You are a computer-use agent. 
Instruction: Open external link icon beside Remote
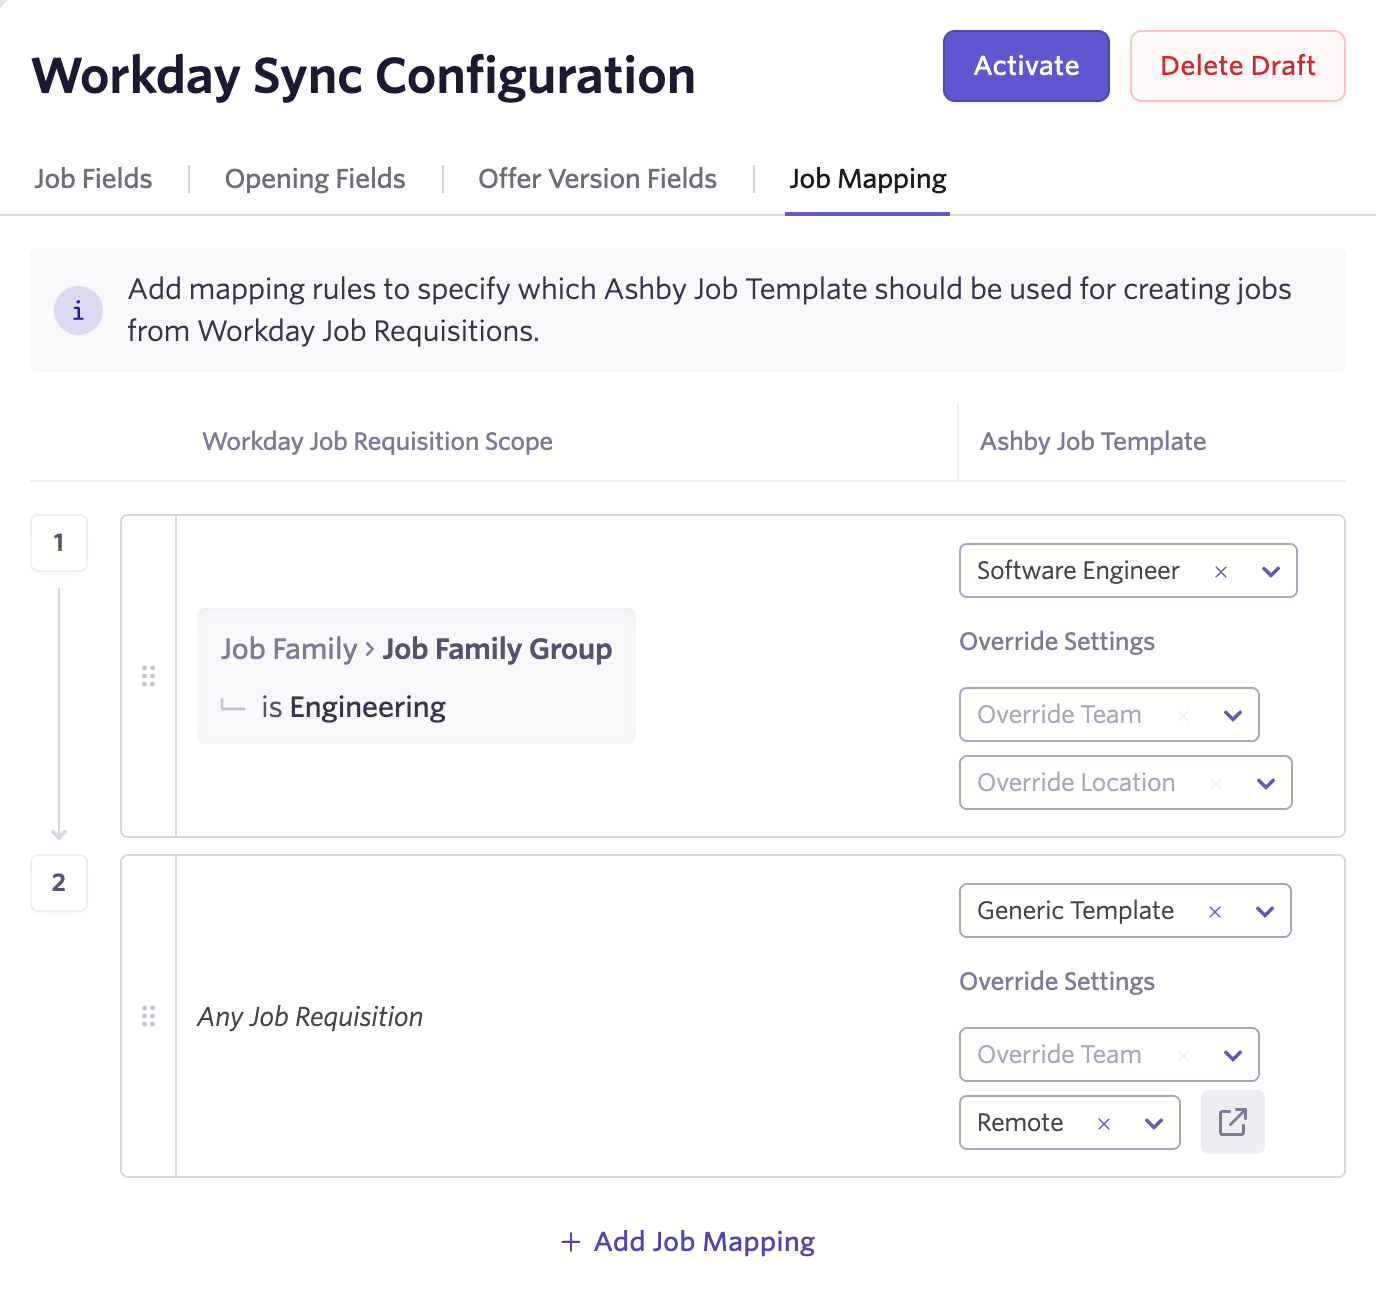[x=1232, y=1122]
